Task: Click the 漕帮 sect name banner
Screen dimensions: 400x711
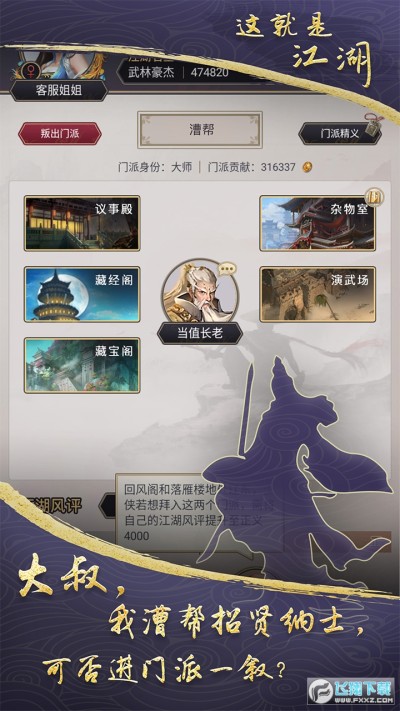Action: pyautogui.click(x=200, y=130)
